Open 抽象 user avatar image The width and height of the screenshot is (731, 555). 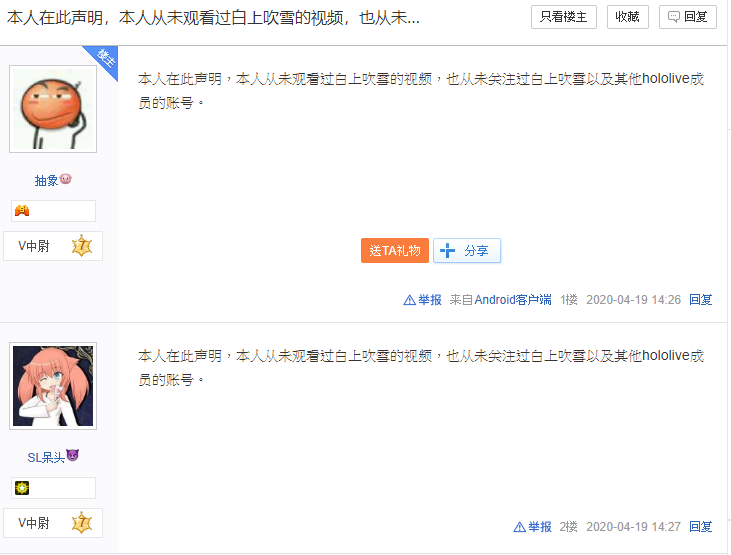[x=53, y=109]
